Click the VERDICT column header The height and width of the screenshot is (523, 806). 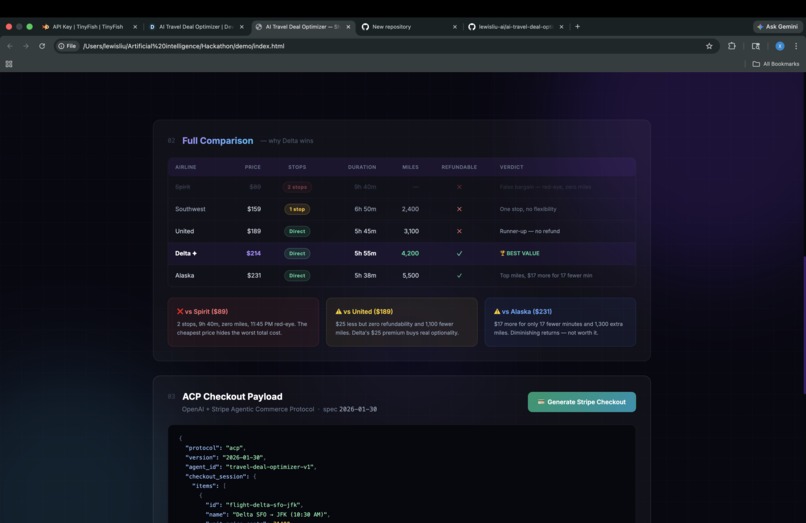click(511, 167)
